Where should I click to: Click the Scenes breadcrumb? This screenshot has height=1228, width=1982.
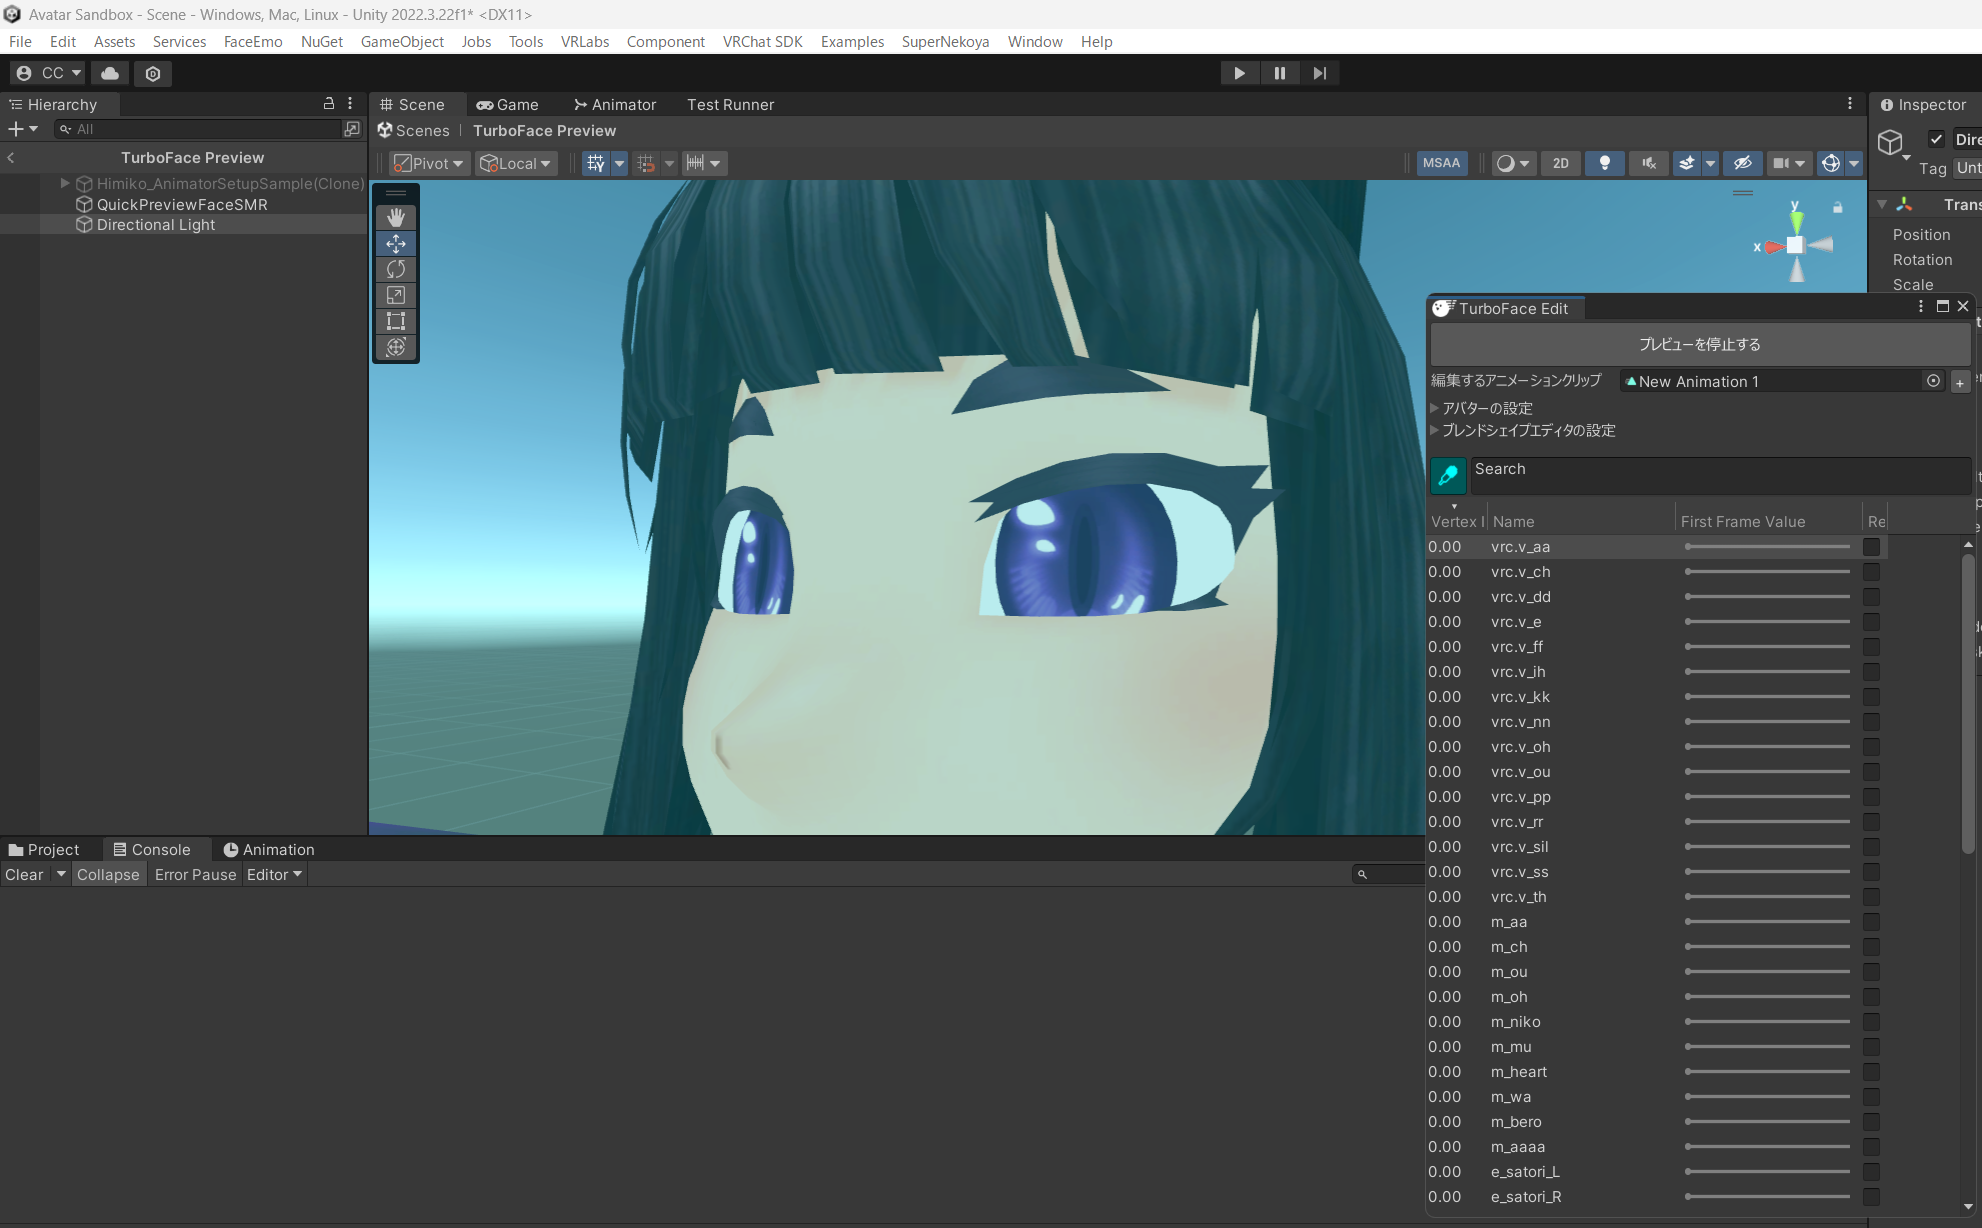pos(414,130)
